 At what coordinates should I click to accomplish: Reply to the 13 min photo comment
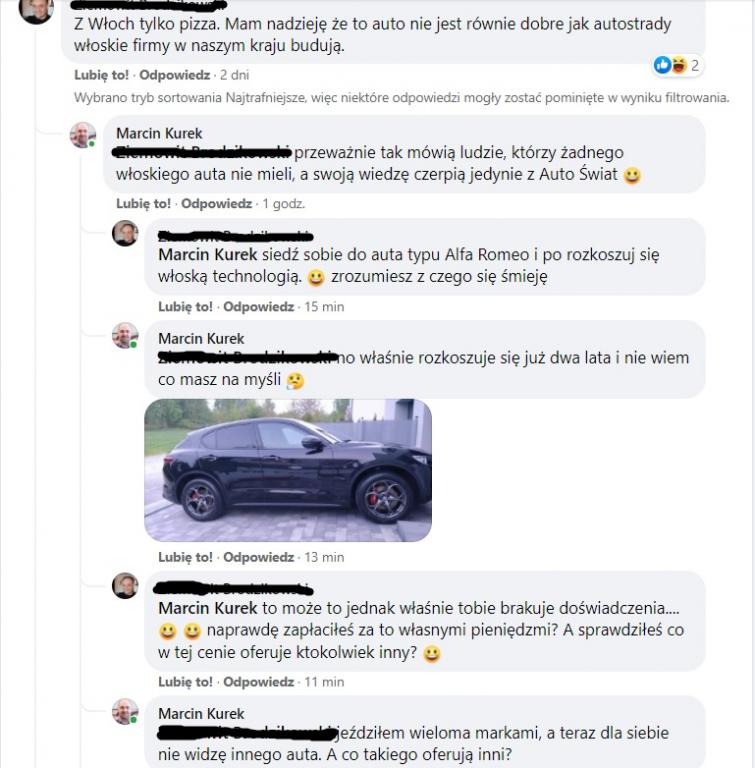[259, 557]
